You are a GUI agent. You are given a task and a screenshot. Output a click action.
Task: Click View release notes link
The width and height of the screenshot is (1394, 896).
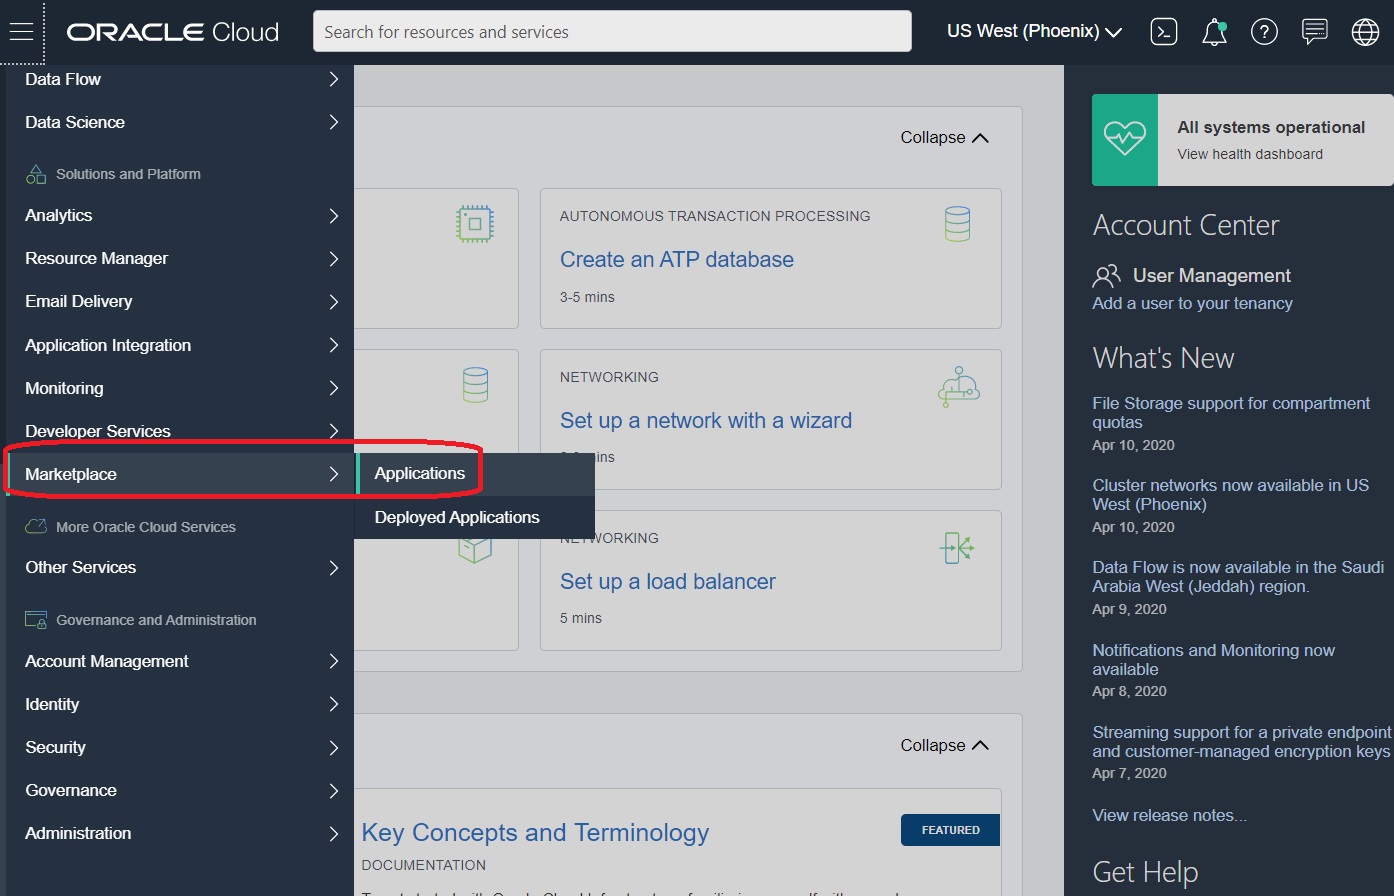1169,815
